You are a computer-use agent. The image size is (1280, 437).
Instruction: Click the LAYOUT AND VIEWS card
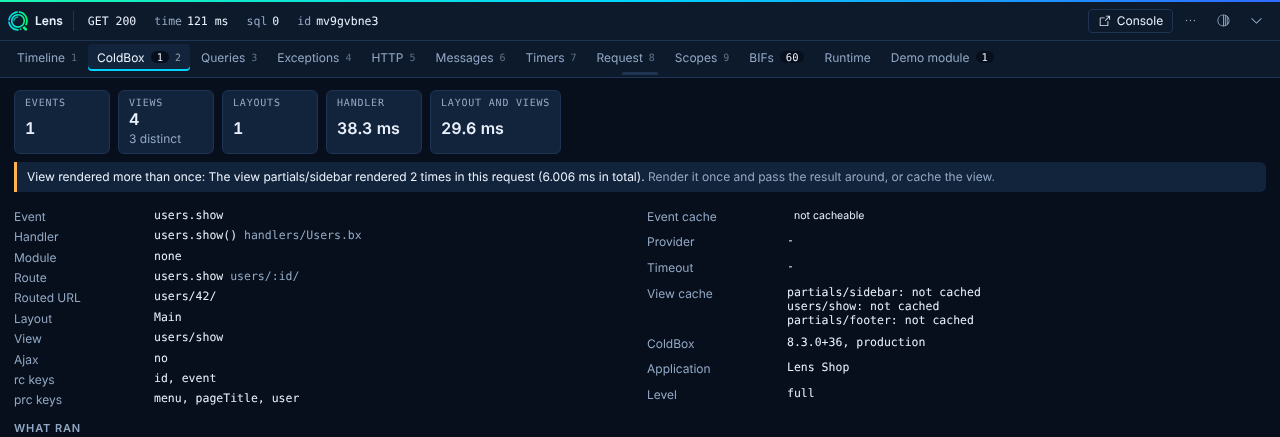[495, 122]
